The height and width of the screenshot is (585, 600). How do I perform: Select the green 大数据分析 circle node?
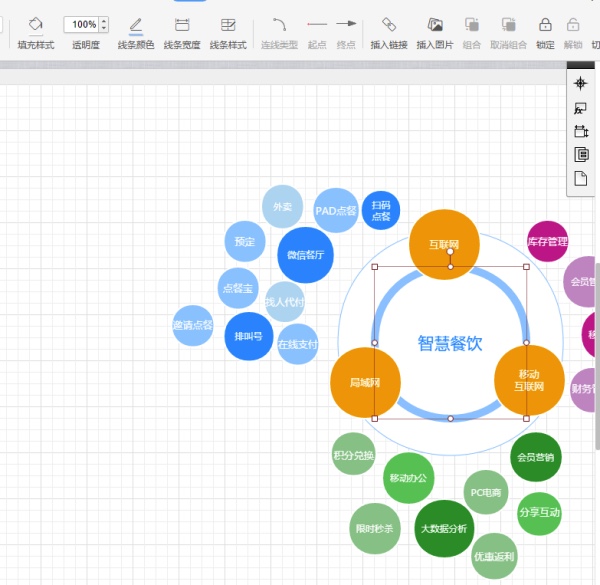[443, 528]
